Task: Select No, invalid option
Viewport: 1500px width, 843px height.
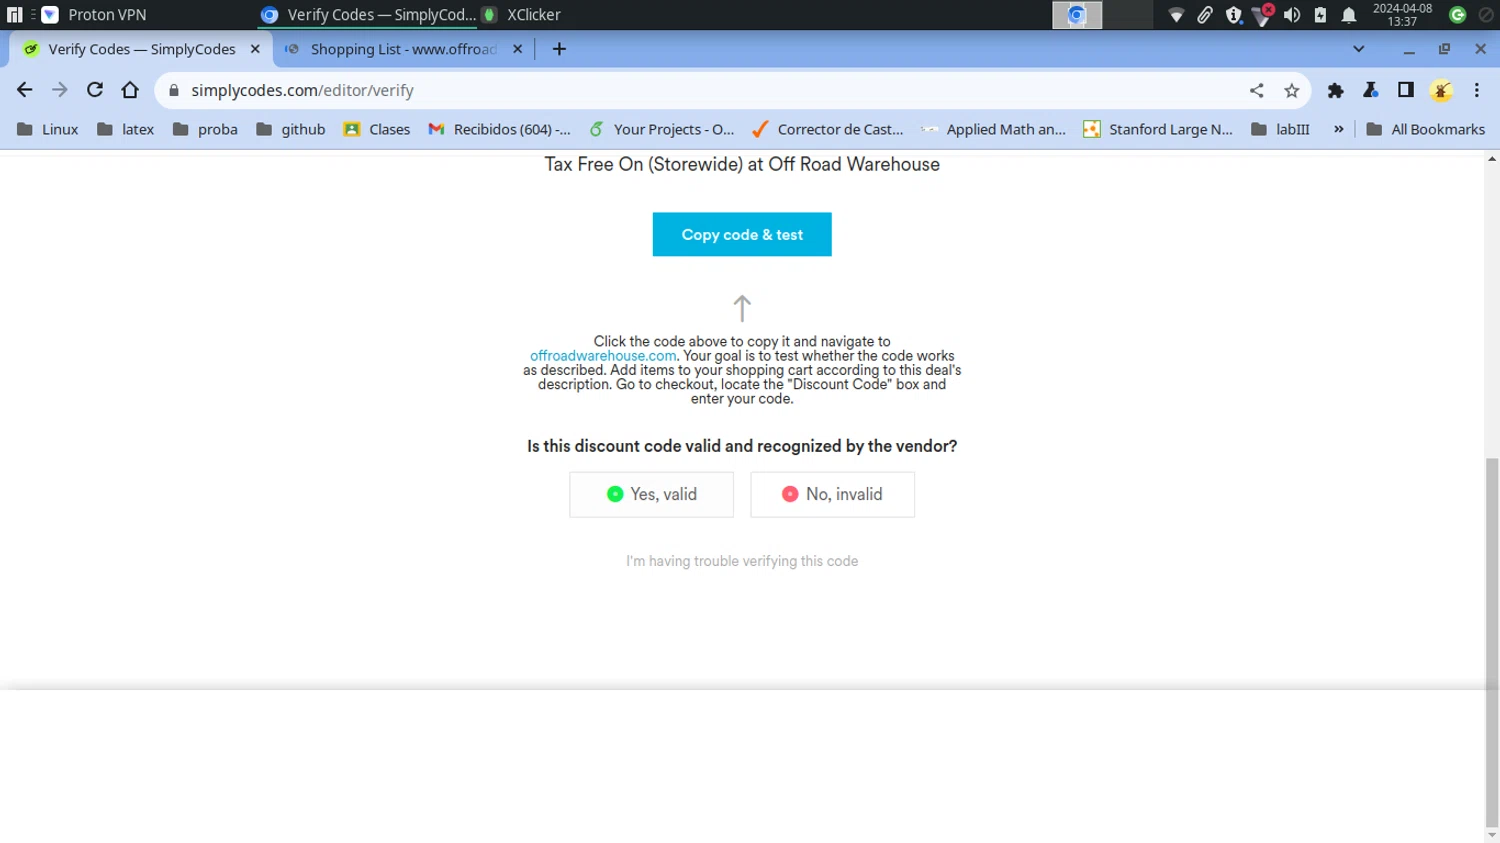Action: click(833, 494)
